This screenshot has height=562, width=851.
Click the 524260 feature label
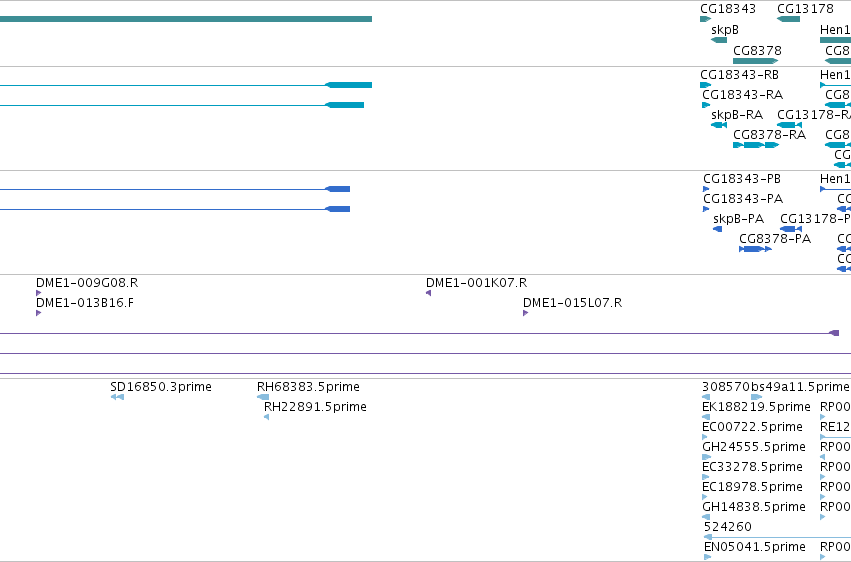728,527
